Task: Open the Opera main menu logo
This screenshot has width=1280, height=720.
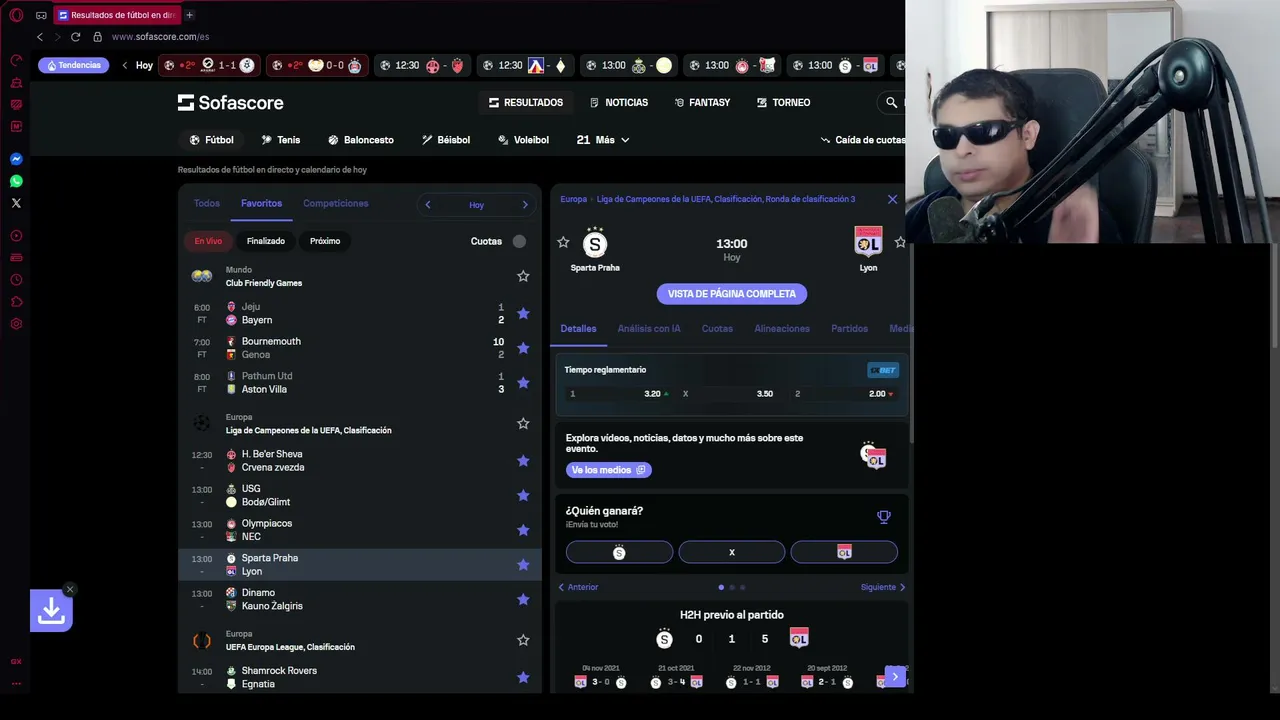Action: [x=16, y=15]
